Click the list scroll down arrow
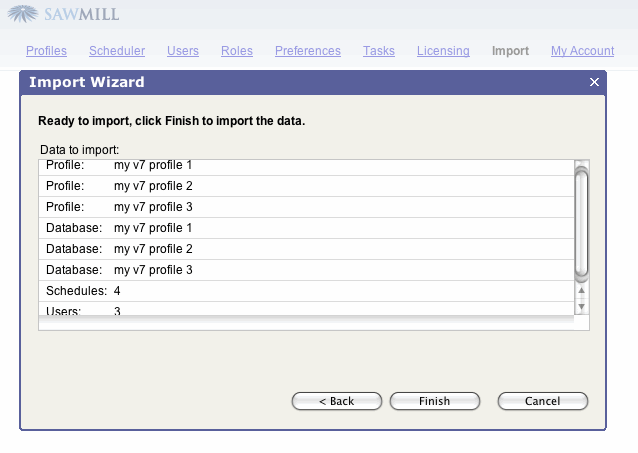Viewport: 638px width, 453px height. 581,307
